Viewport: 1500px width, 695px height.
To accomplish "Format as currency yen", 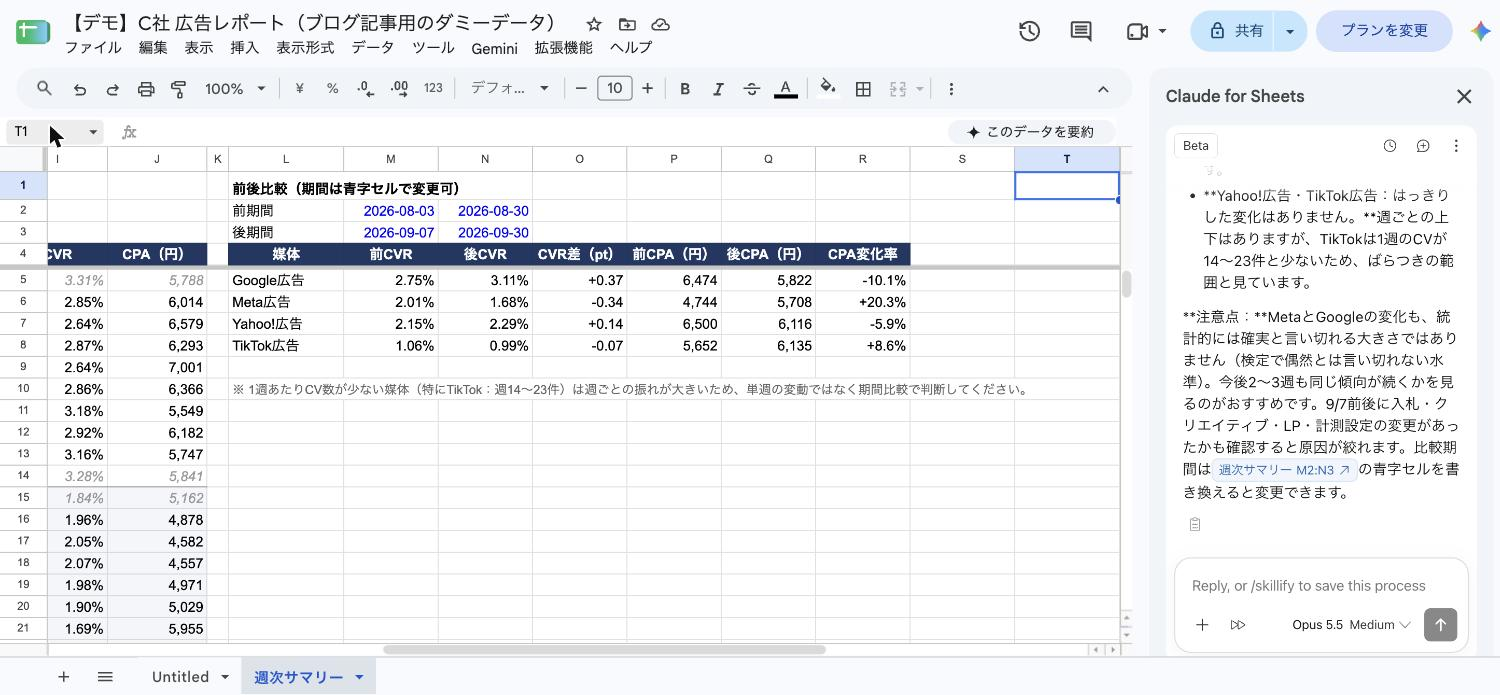I will 299,89.
